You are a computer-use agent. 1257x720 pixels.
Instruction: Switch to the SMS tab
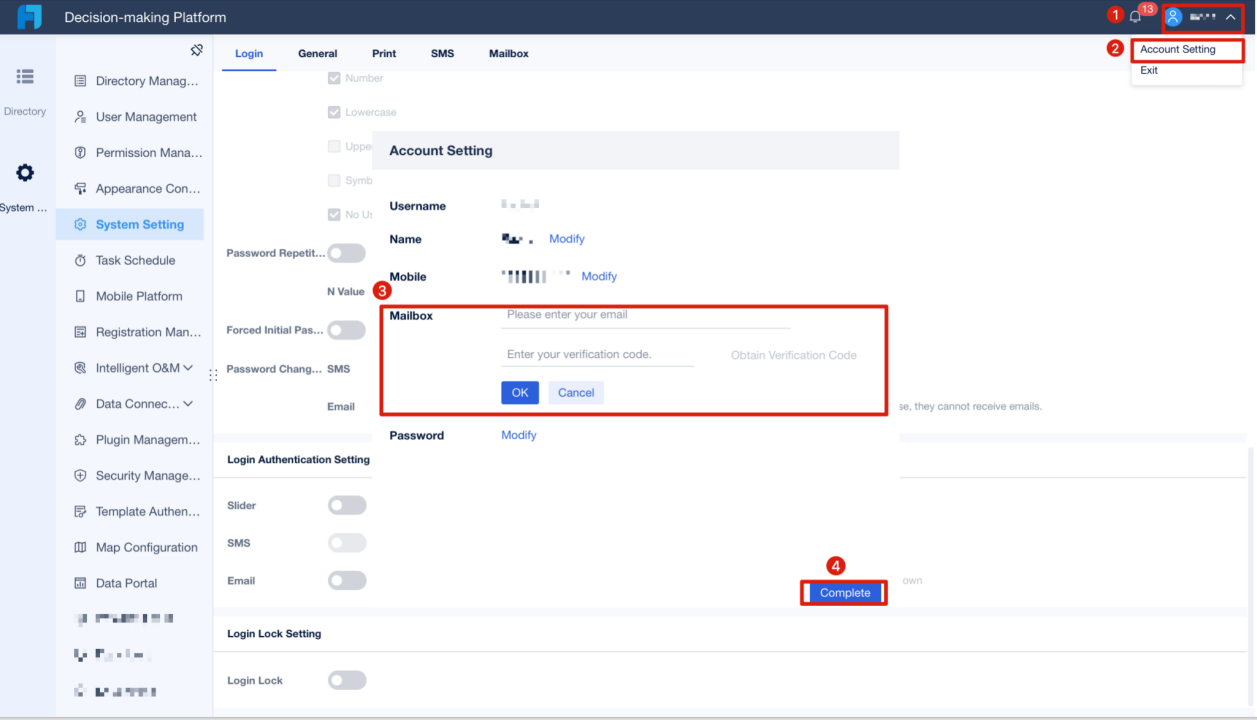click(442, 53)
